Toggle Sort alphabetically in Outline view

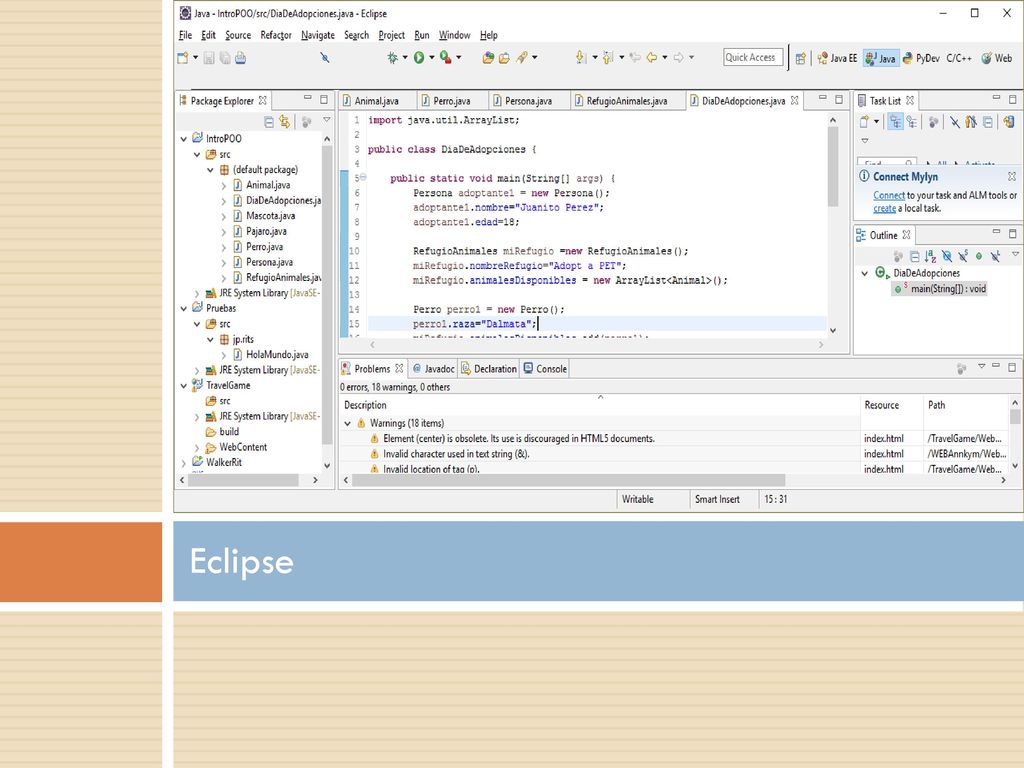[x=930, y=256]
